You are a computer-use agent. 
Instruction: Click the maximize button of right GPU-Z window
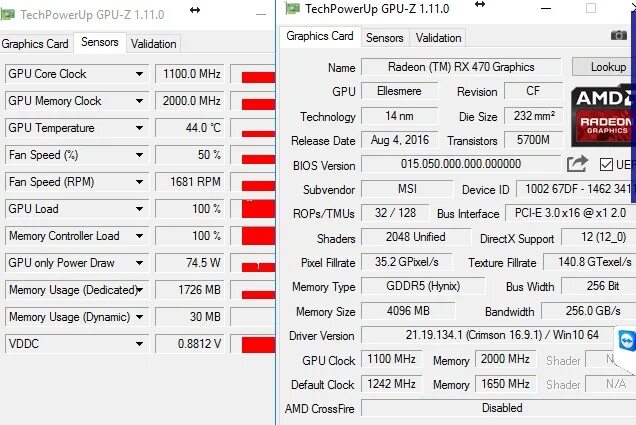(x=591, y=8)
